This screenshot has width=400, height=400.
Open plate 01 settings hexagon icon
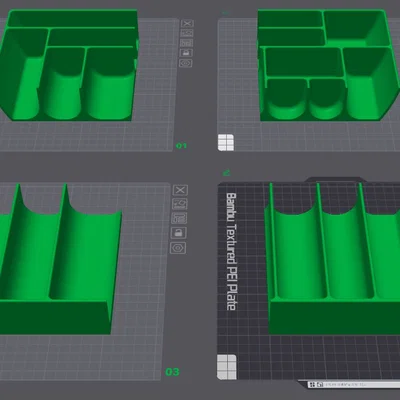186,63
